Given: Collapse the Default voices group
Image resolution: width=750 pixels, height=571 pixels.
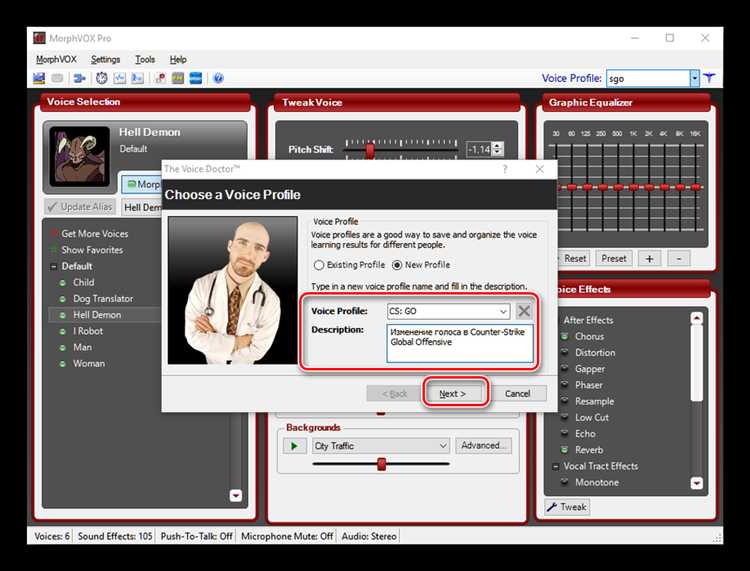Looking at the screenshot, I should [x=54, y=266].
